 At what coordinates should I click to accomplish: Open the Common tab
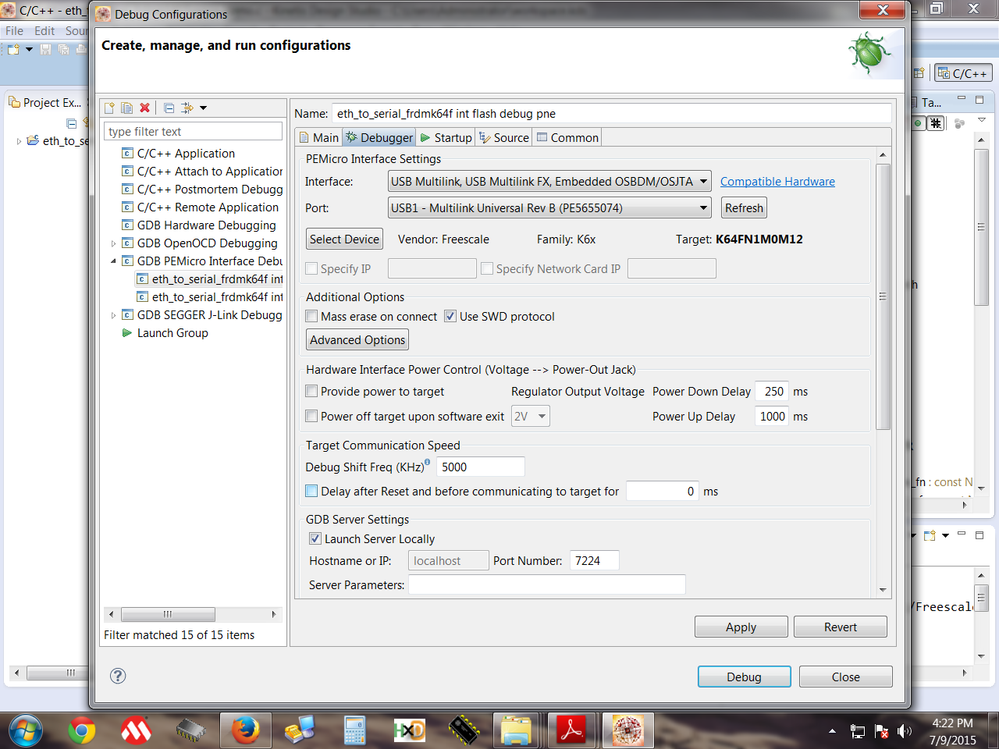[568, 138]
